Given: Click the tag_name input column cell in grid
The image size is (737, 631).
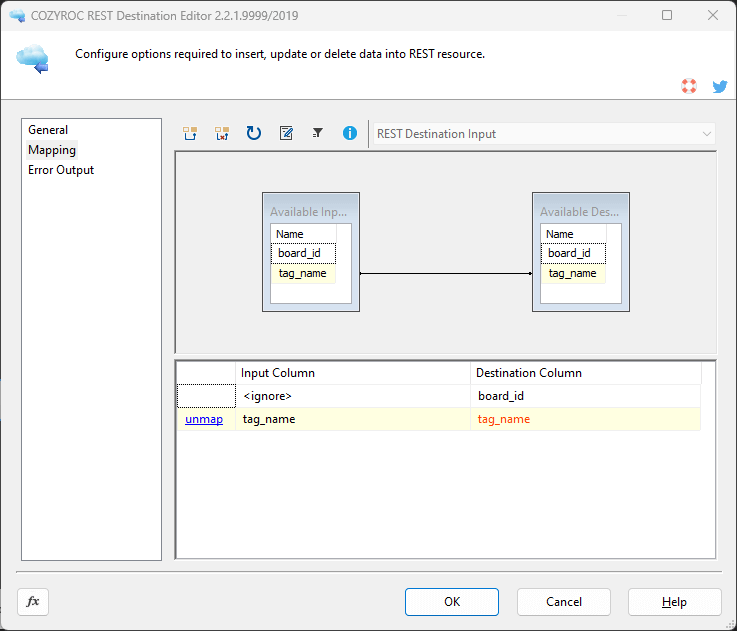Looking at the screenshot, I should click(x=353, y=419).
